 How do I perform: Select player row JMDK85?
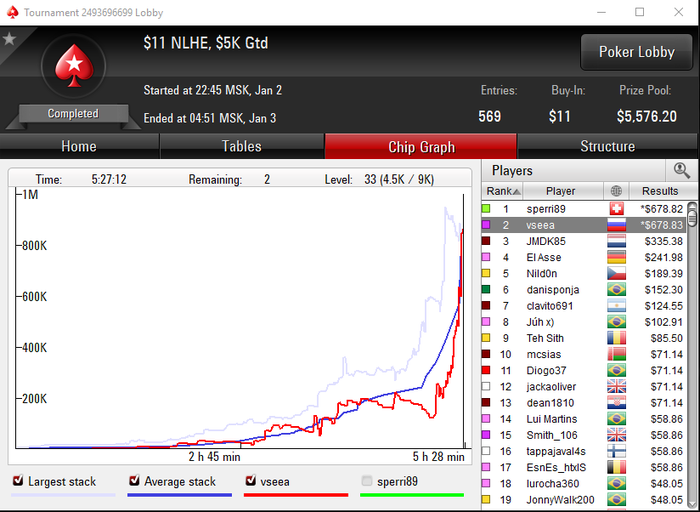[x=584, y=241]
